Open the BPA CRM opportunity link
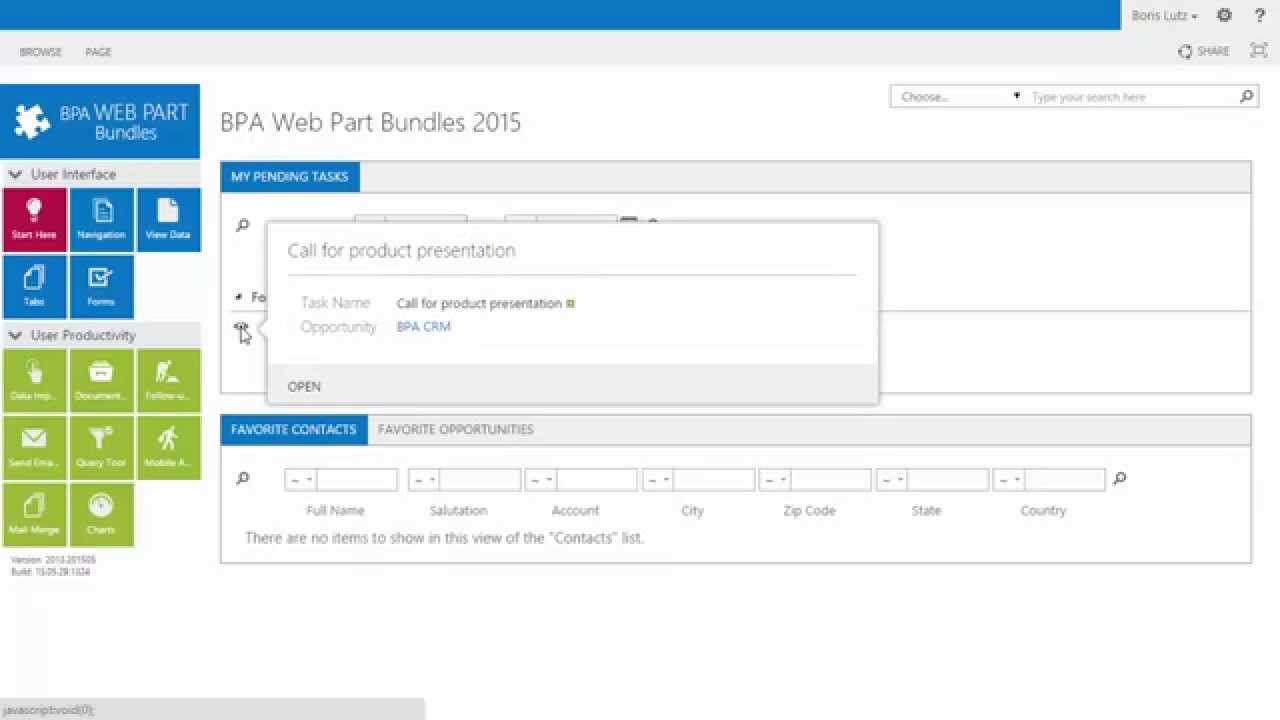This screenshot has width=1280, height=720. click(x=424, y=327)
